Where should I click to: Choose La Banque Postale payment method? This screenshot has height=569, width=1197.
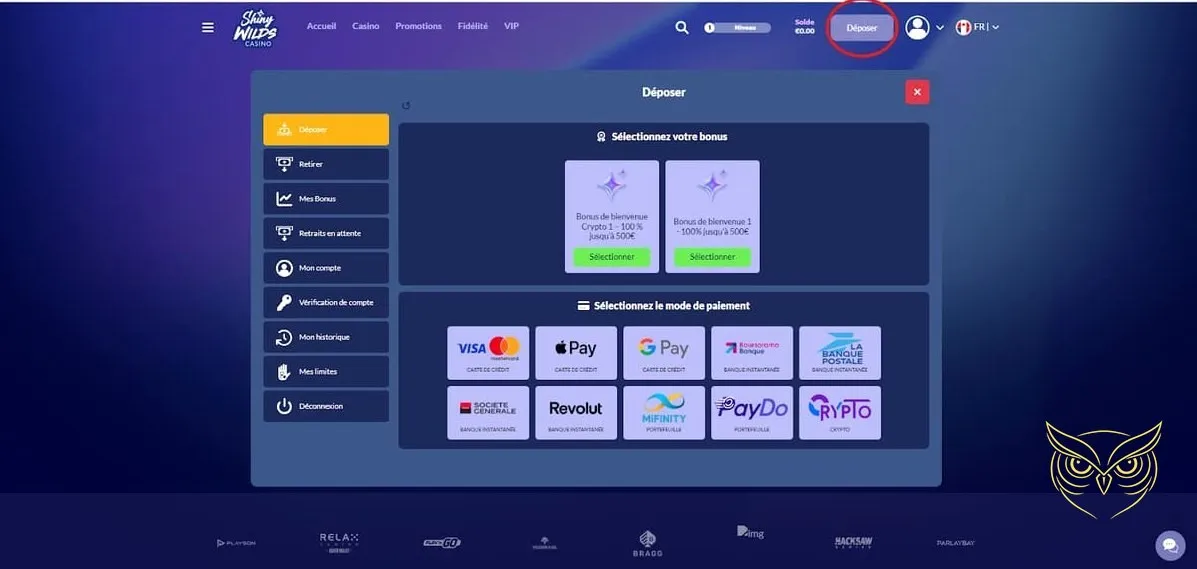pyautogui.click(x=840, y=353)
